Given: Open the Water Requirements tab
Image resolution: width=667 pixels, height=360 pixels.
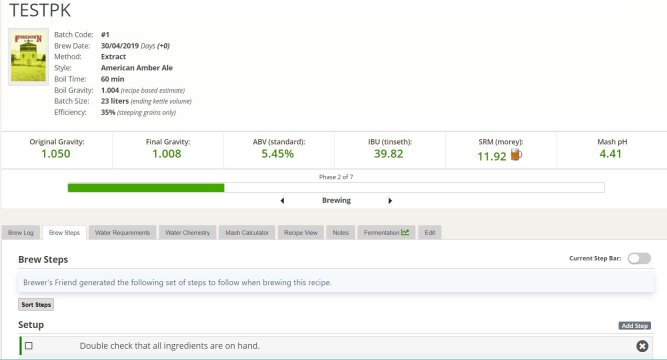Looking at the screenshot, I should click(123, 232).
